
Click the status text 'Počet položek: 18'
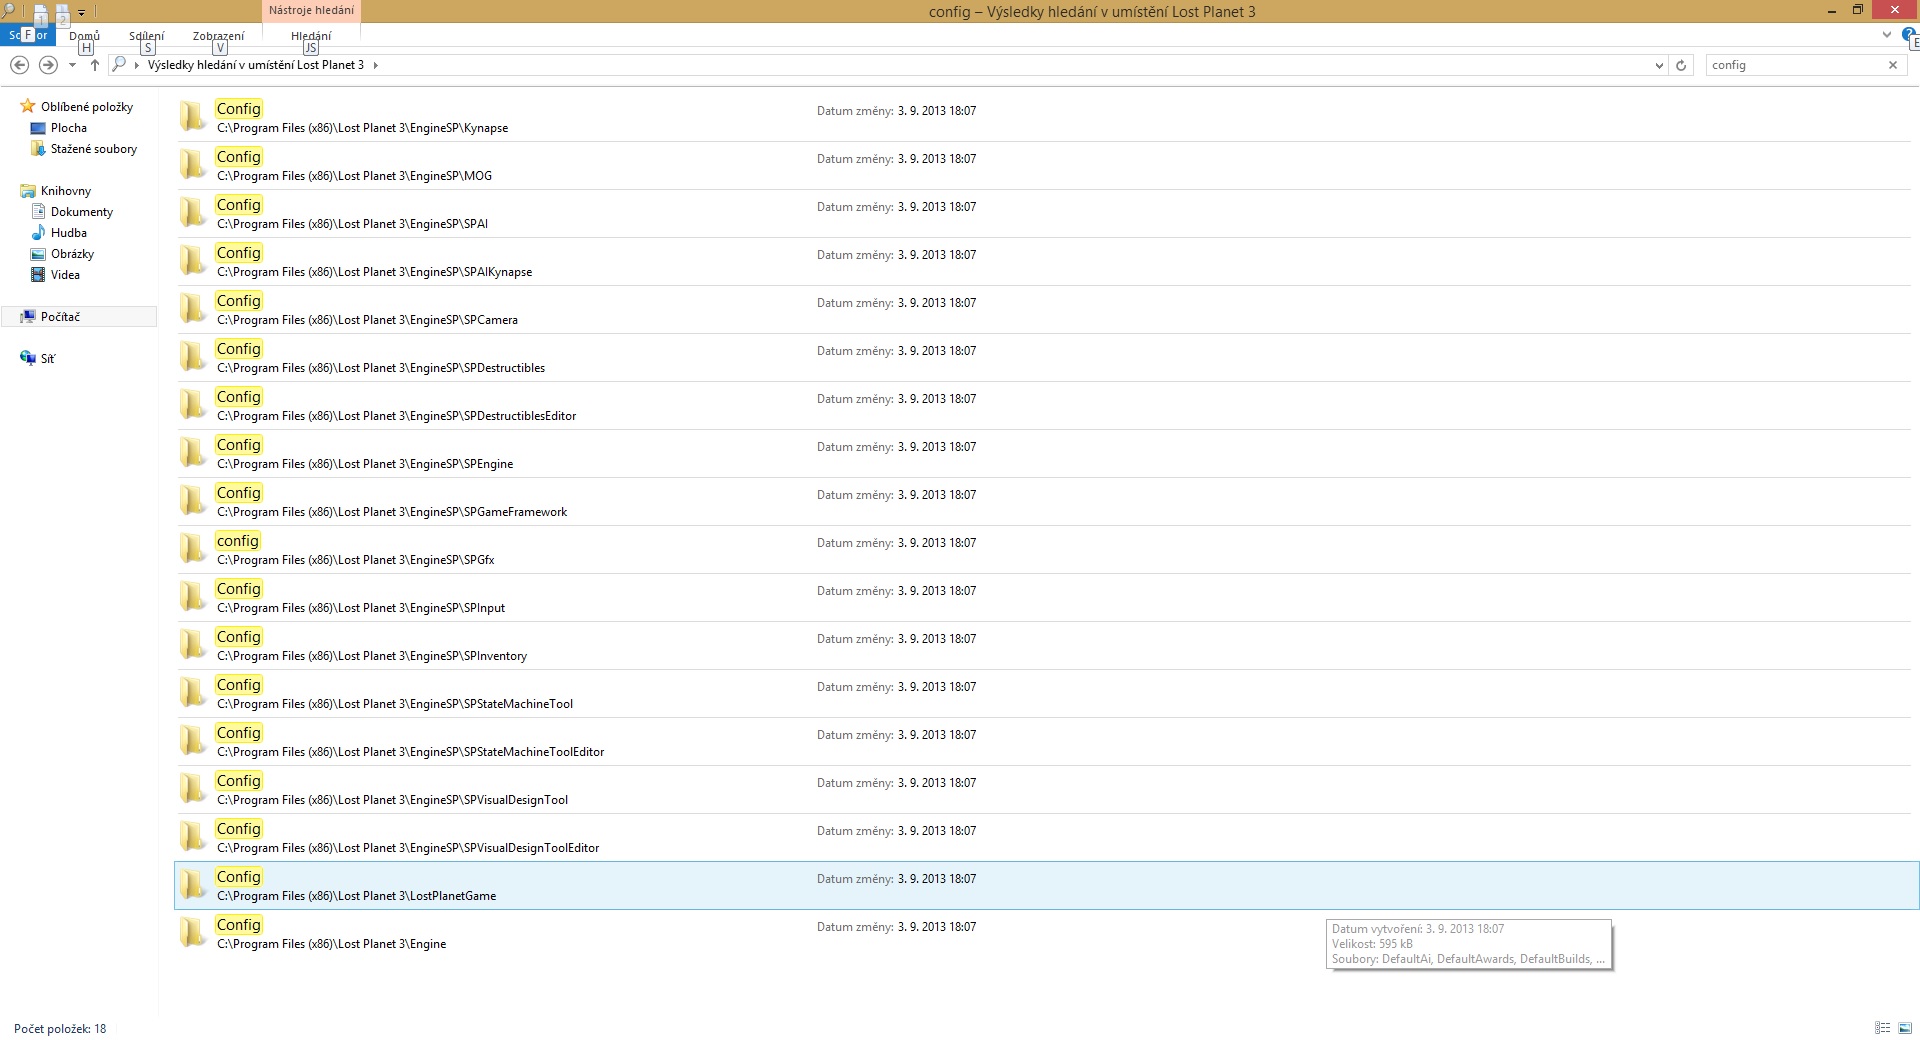click(x=60, y=1029)
